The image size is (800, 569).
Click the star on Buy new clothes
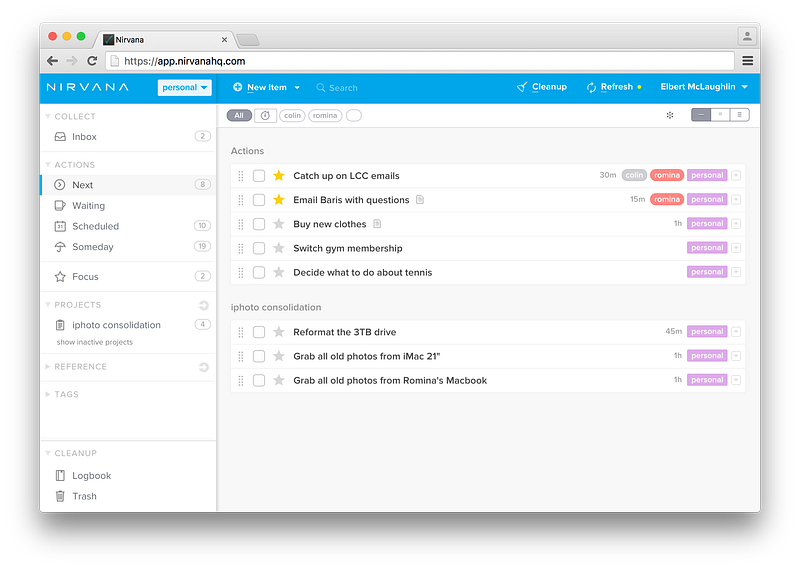click(279, 224)
